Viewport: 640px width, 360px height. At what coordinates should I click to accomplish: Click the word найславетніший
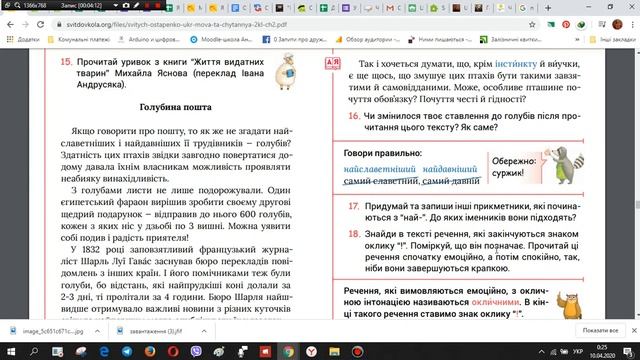(x=380, y=169)
